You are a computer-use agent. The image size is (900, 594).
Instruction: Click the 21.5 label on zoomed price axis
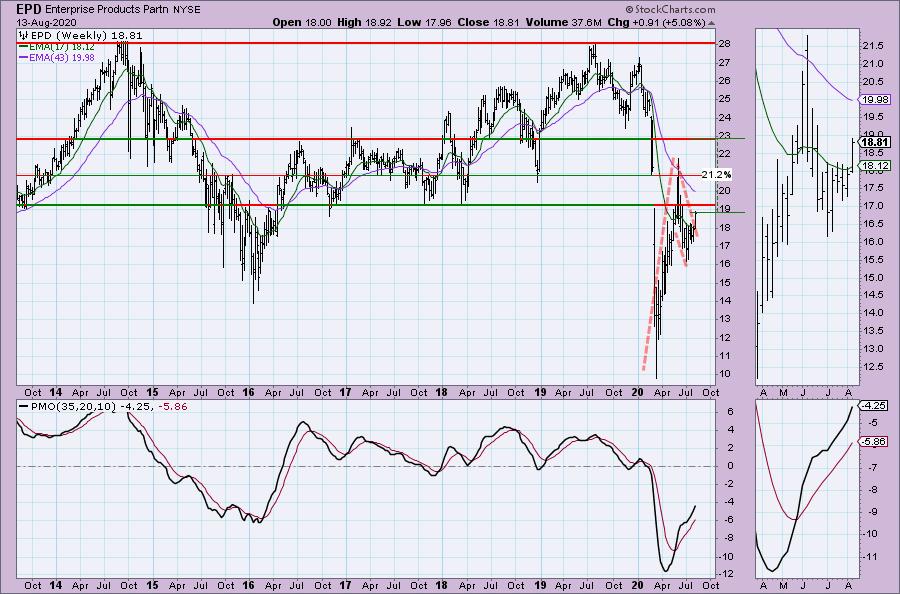(872, 46)
